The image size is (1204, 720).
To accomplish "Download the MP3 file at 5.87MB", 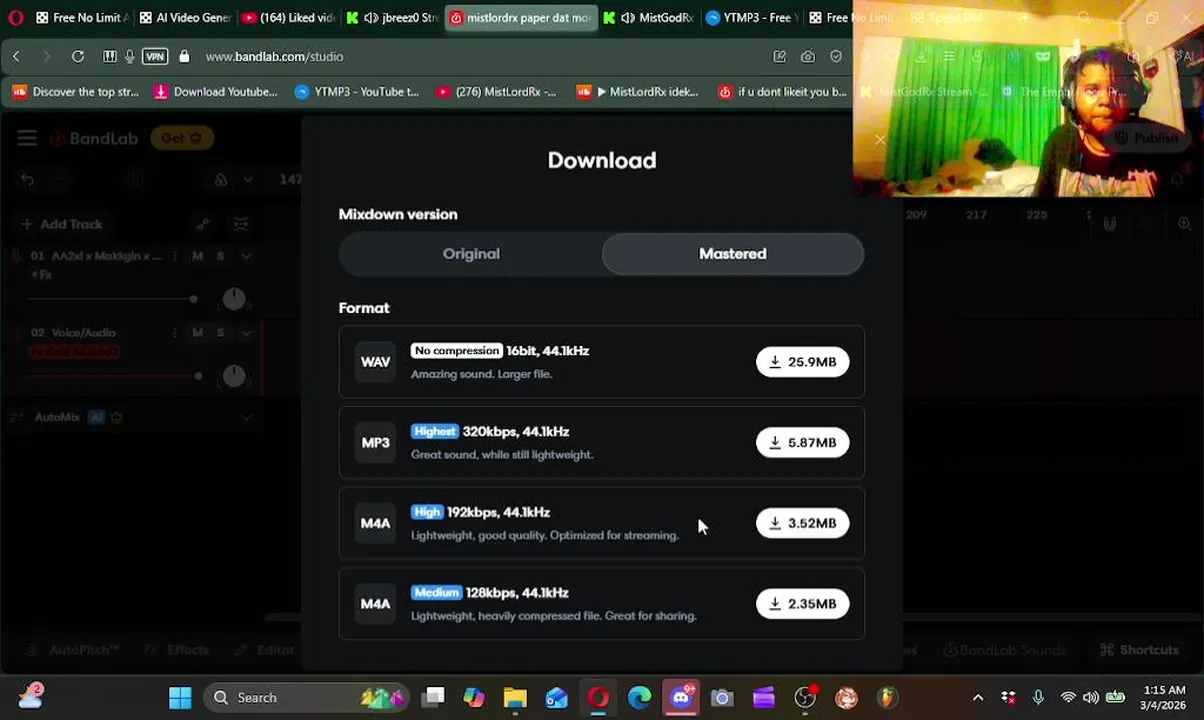I will pos(802,443).
